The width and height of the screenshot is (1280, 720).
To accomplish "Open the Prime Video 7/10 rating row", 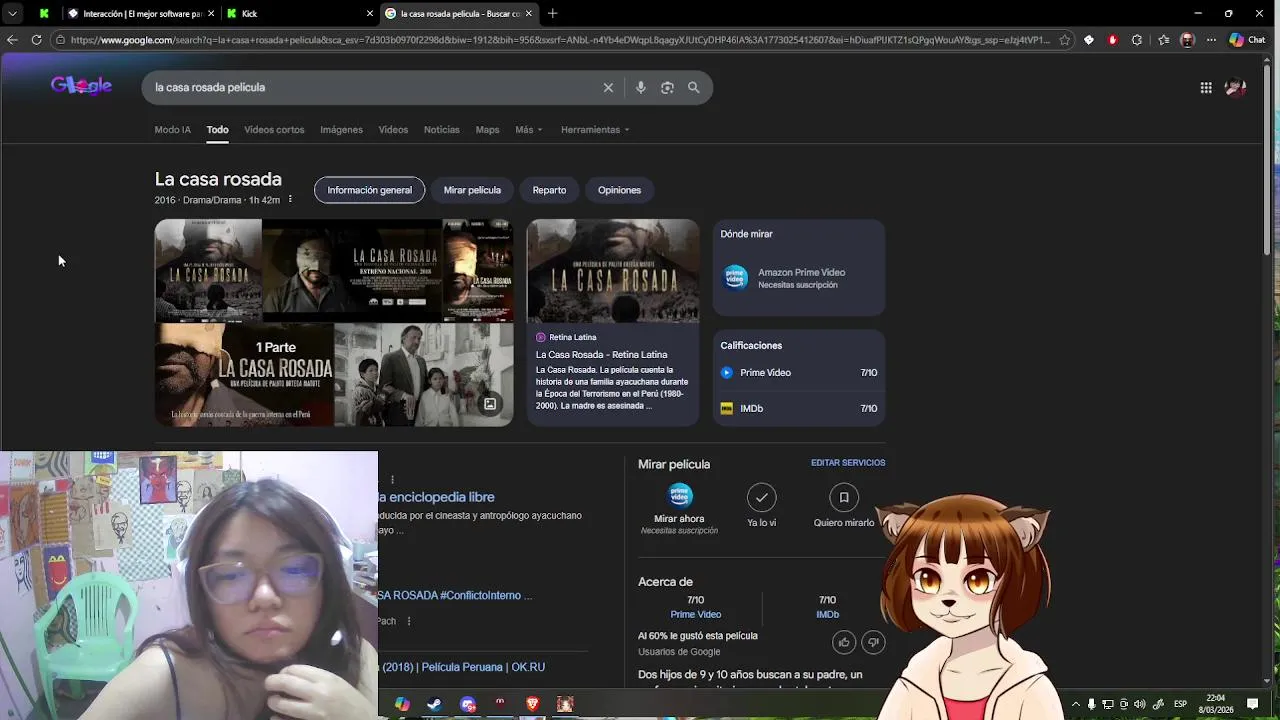I will [799, 372].
